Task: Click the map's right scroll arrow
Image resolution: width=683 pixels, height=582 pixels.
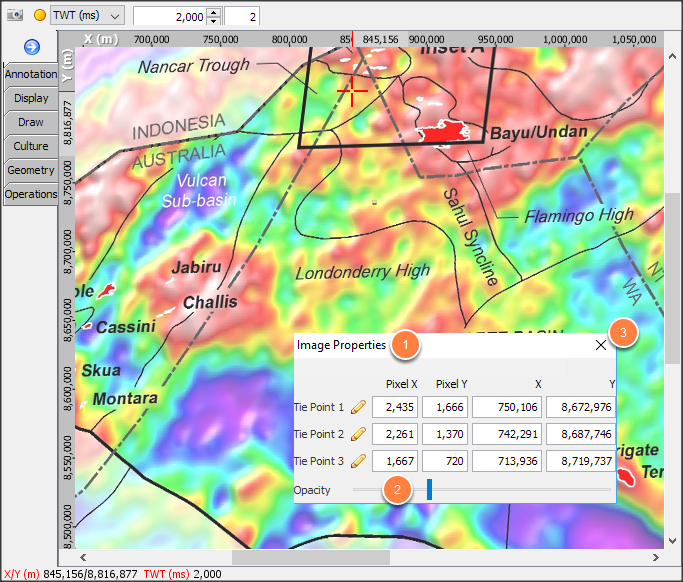Action: click(x=655, y=558)
